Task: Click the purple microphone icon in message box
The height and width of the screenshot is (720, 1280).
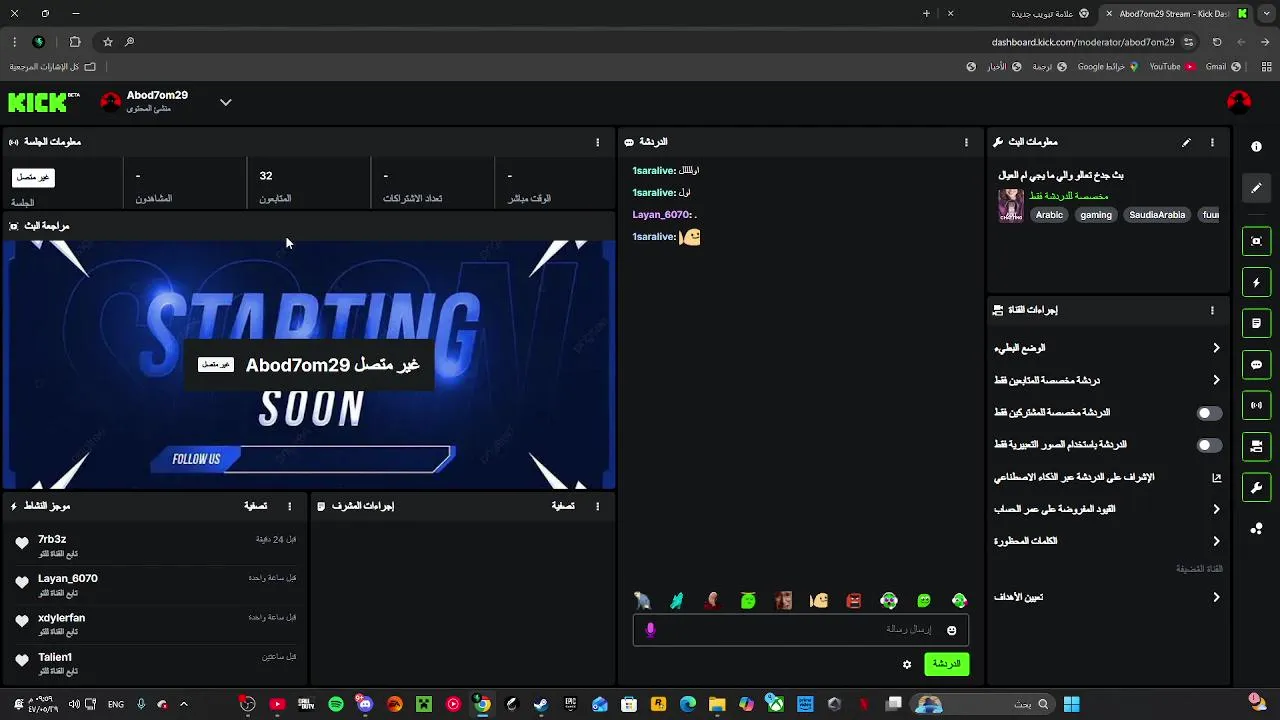Action: point(650,630)
